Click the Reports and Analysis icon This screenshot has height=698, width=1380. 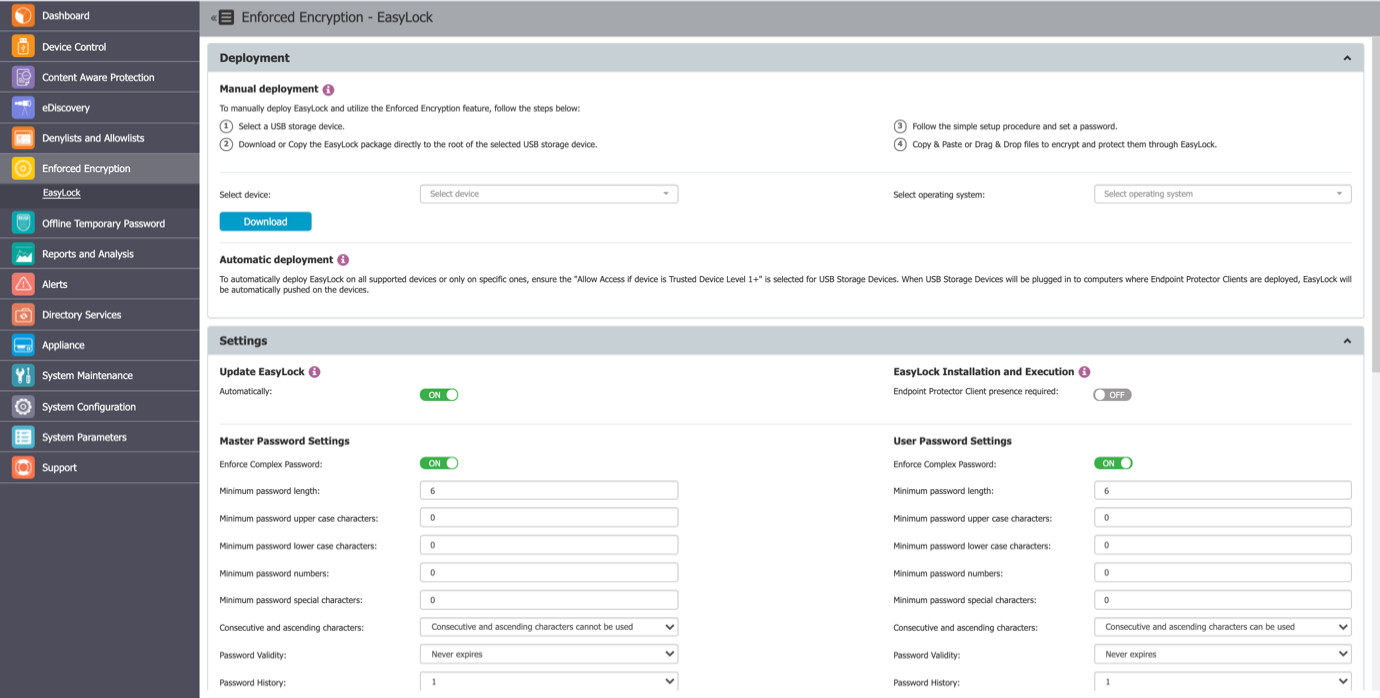tap(23, 254)
